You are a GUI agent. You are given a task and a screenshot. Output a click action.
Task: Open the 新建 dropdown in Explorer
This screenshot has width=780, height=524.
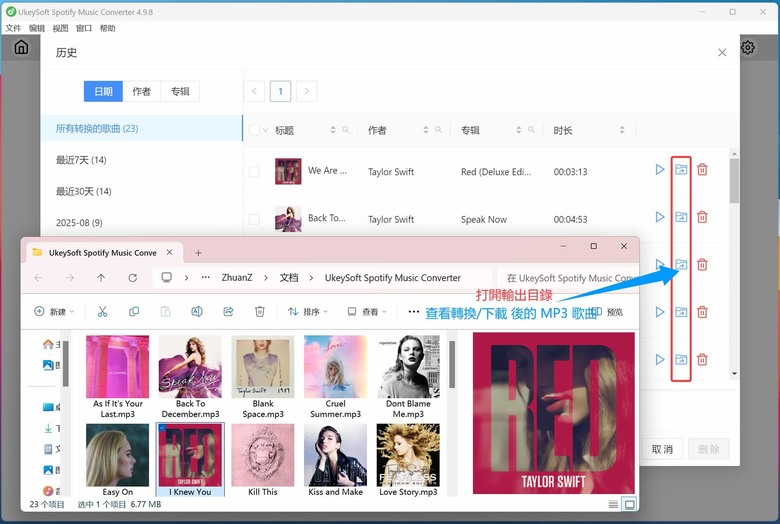tap(54, 312)
